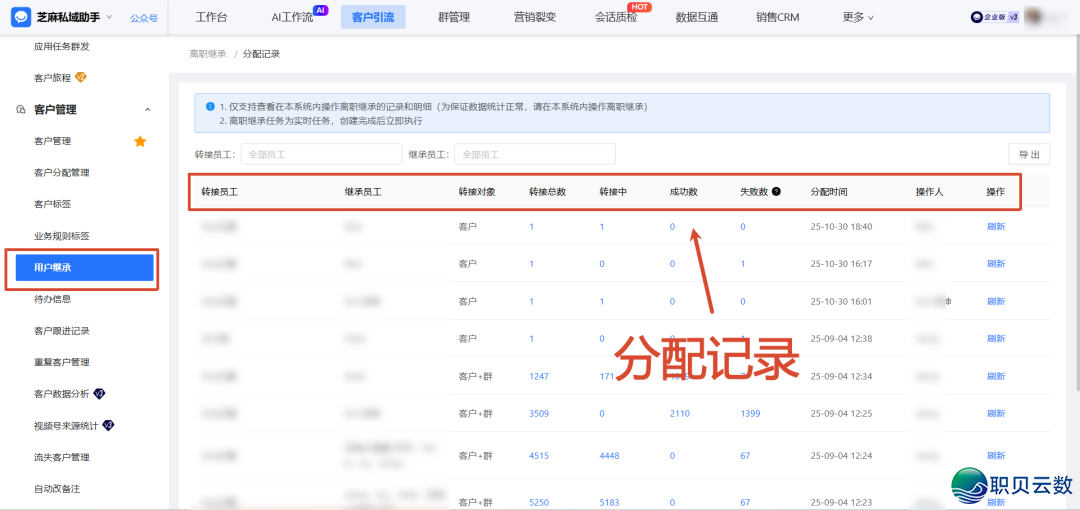The width and height of the screenshot is (1080, 510).
Task: Open the AI工作流 tab
Action: [292, 17]
